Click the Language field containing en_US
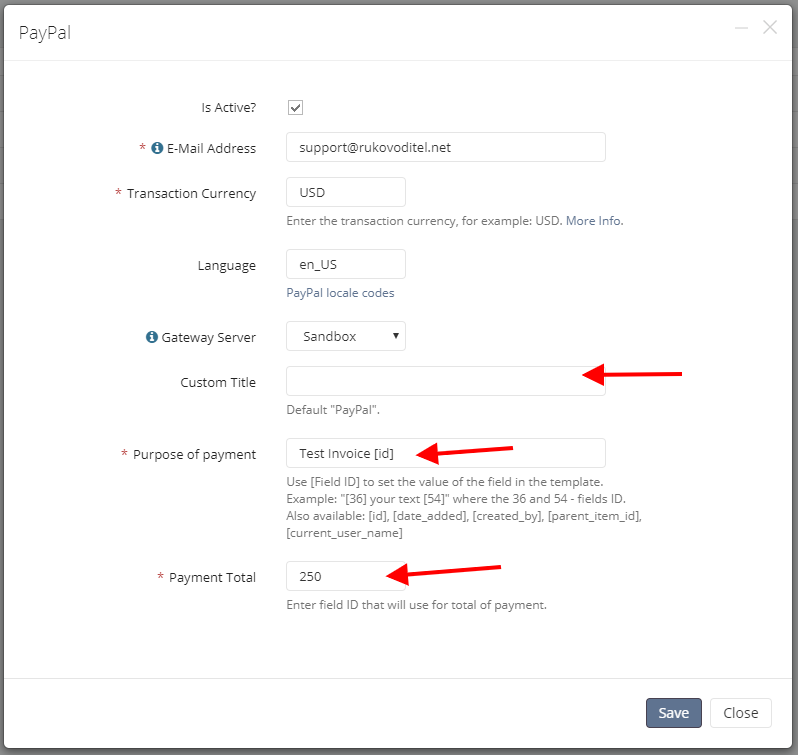The image size is (798, 755). click(x=346, y=264)
